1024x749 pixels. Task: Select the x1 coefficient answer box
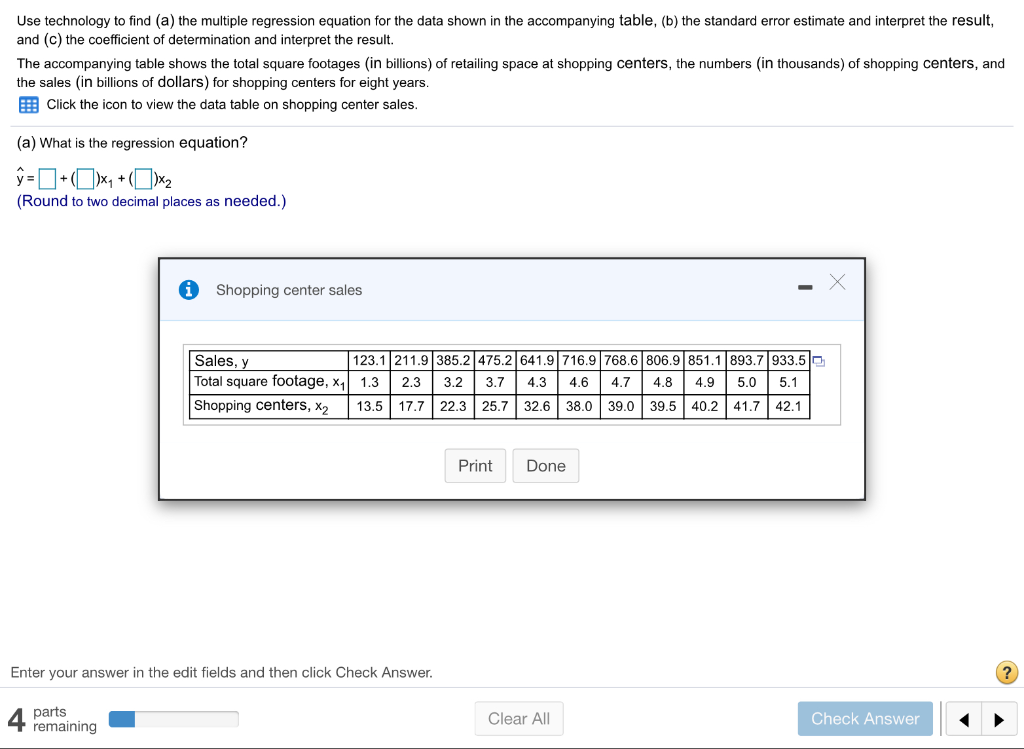coord(86,177)
